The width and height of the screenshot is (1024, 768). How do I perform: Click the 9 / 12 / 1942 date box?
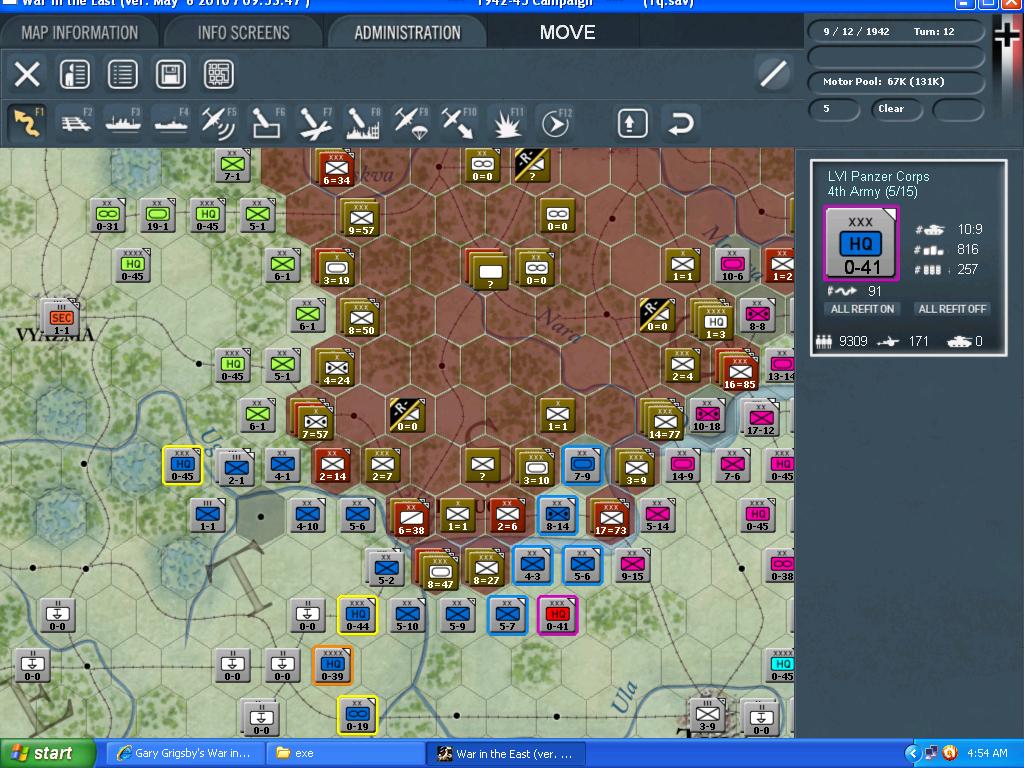(x=895, y=31)
